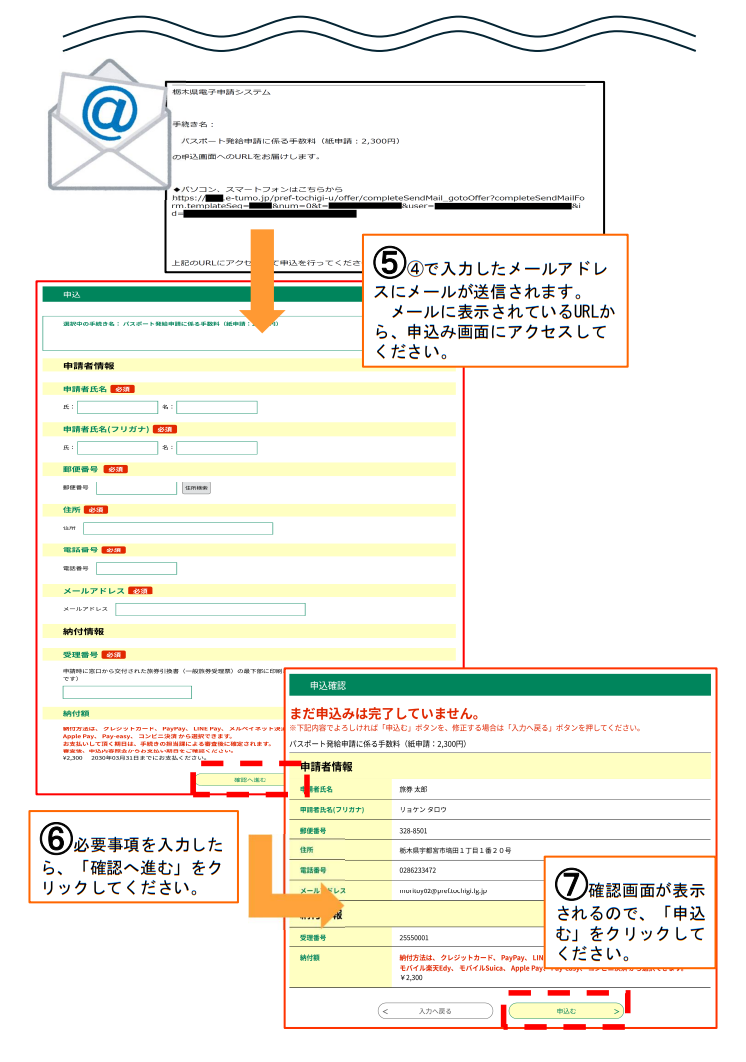
Task: Click the 必須 badge next to メールアドレス
Action: pyautogui.click(x=140, y=591)
